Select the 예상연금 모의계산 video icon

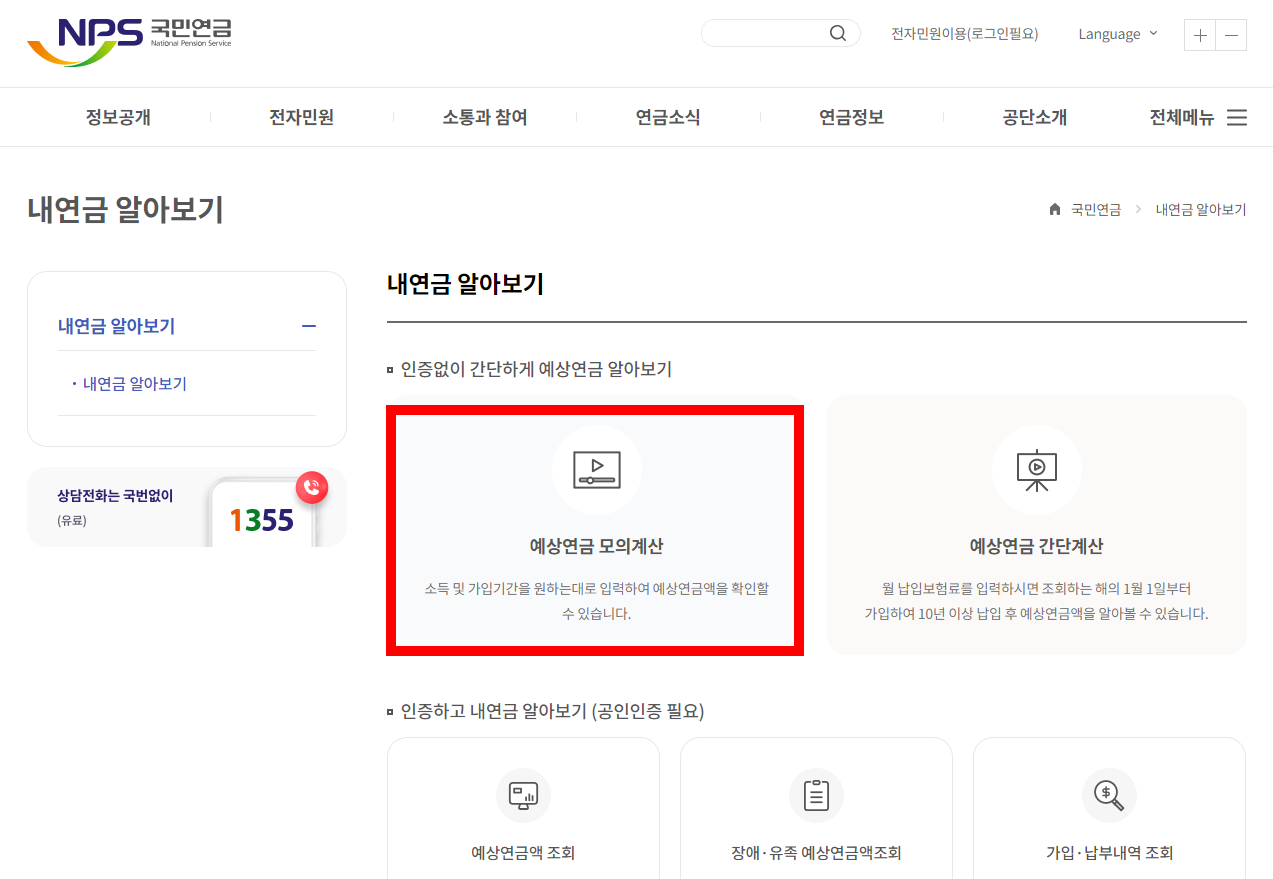595,470
